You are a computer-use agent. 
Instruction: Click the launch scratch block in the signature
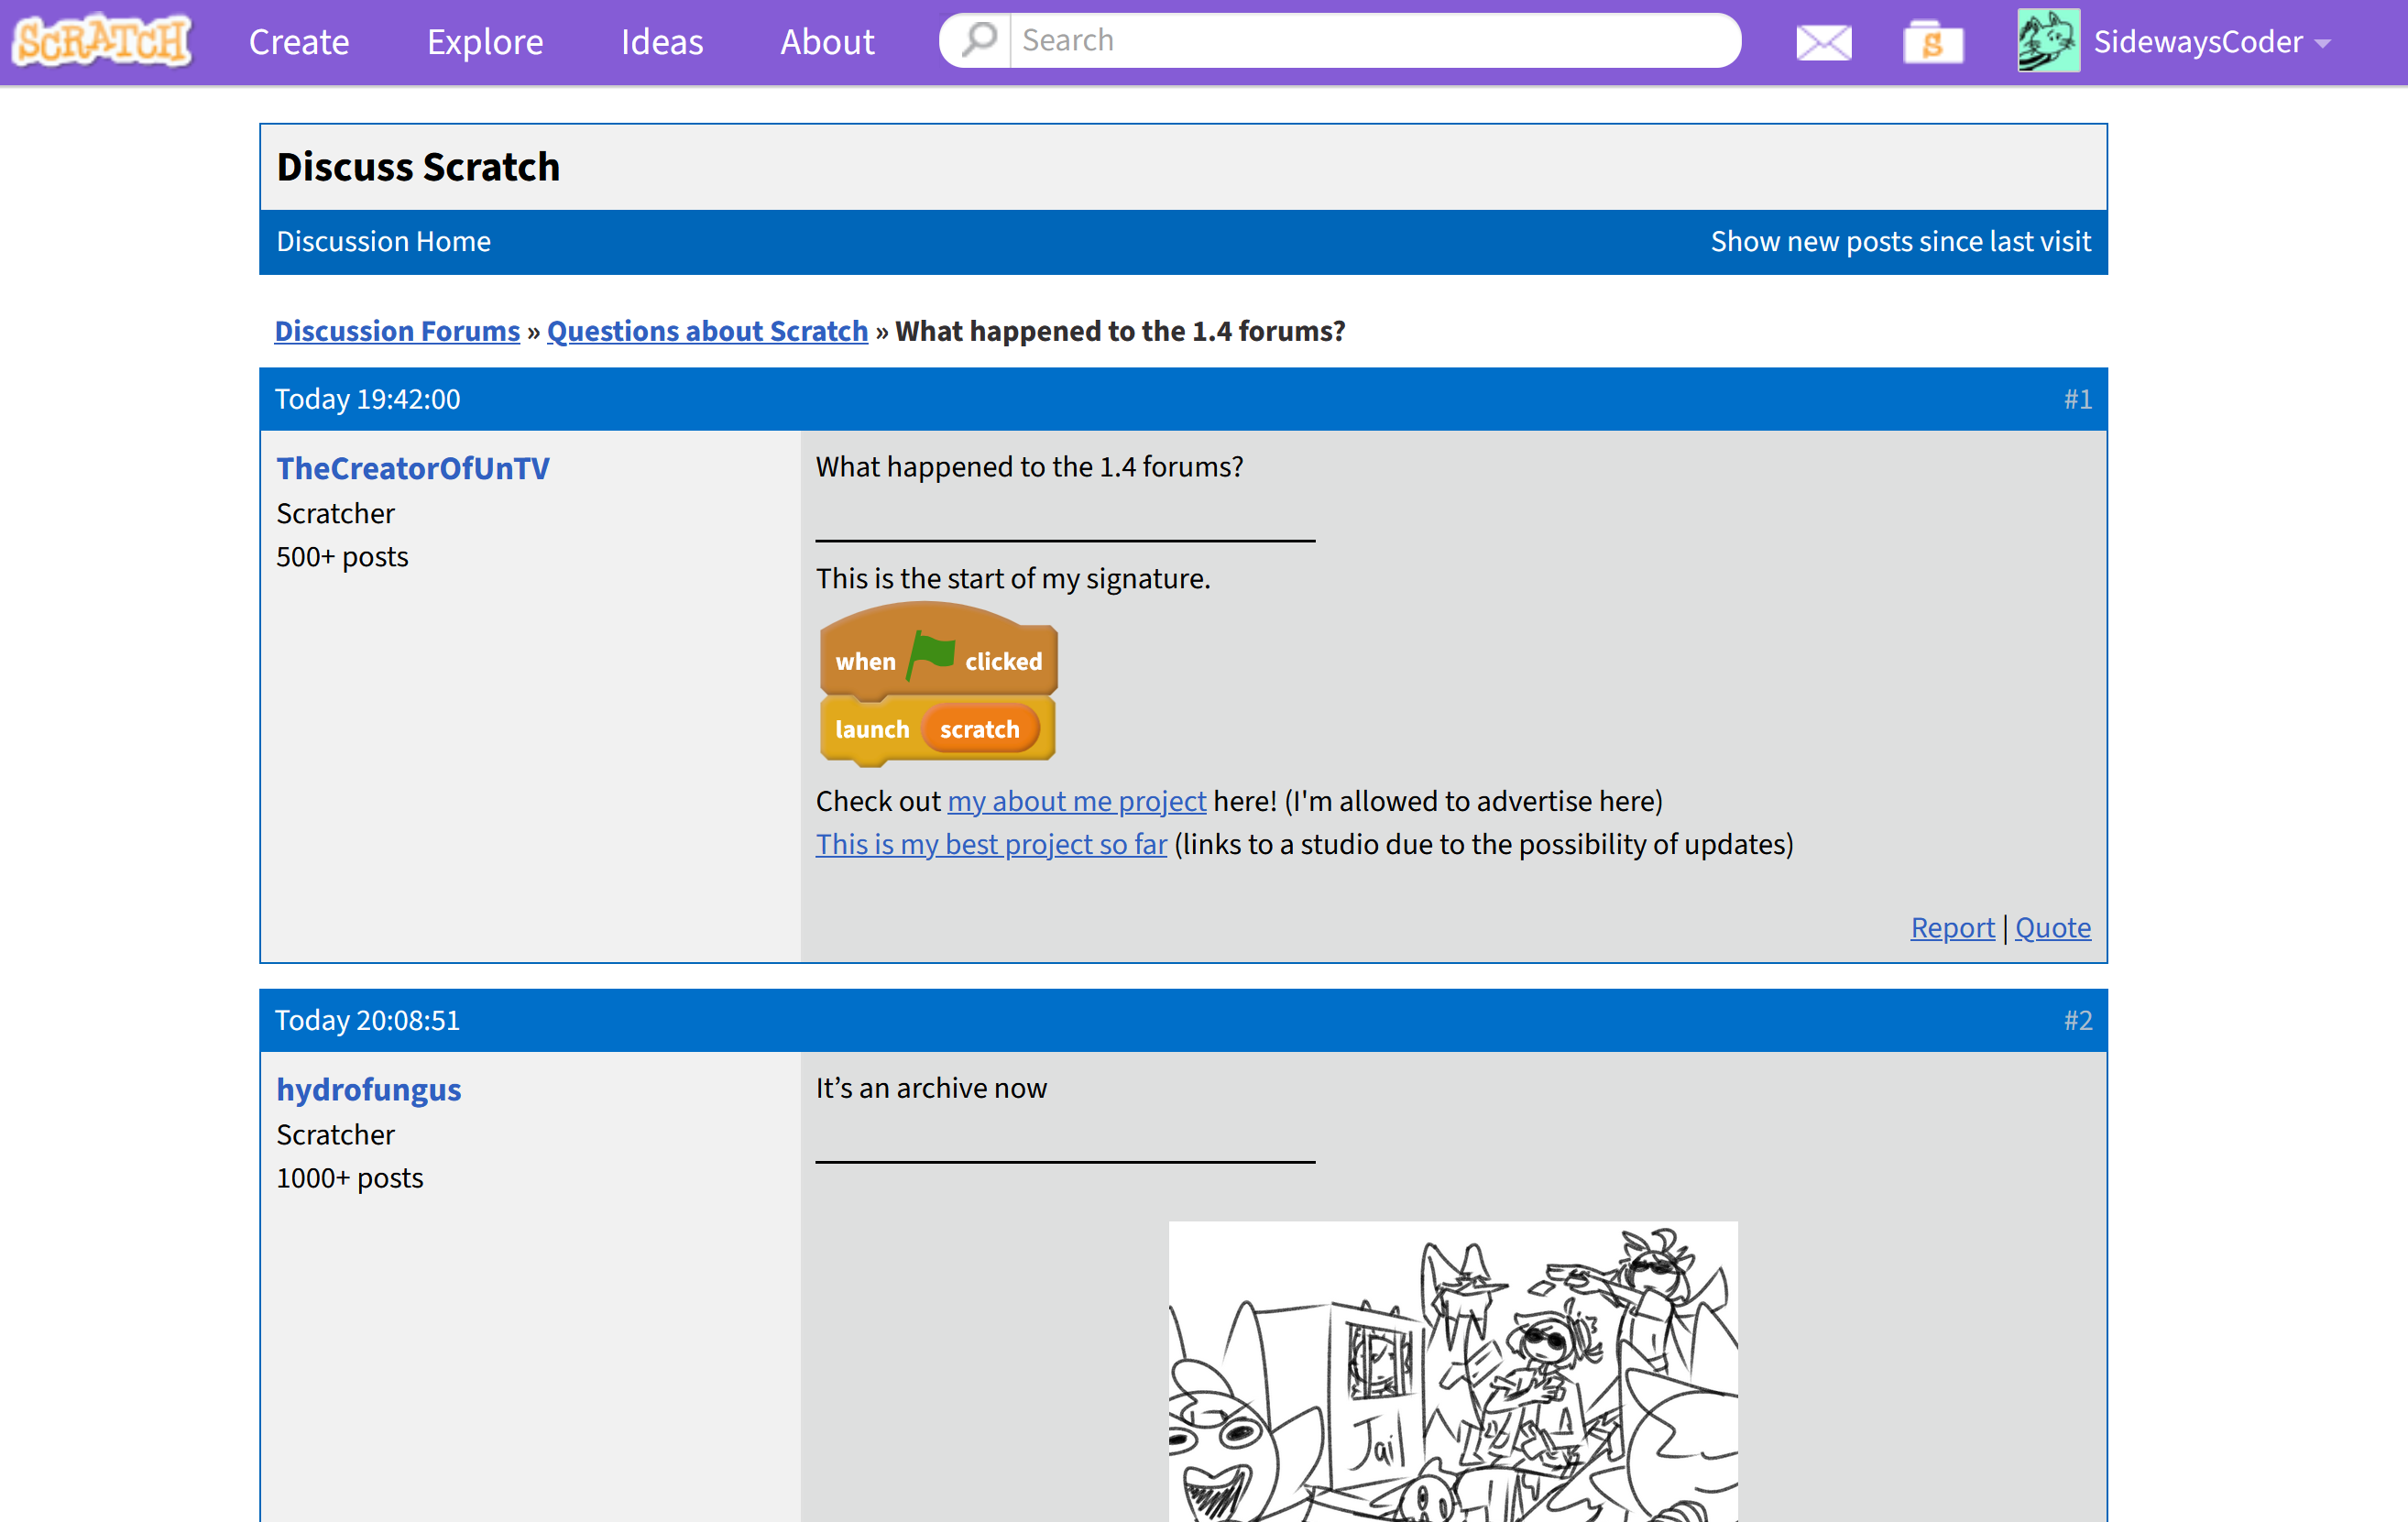935,729
